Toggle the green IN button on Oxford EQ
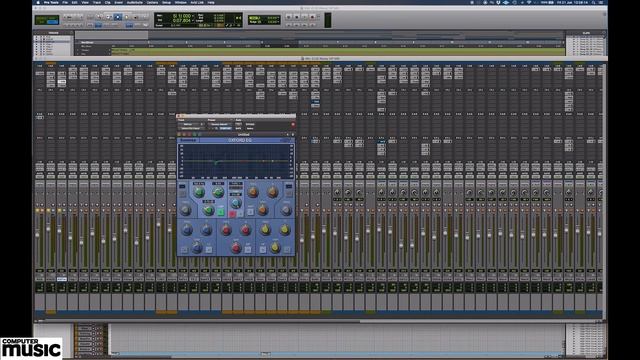The image size is (640, 360). pyautogui.click(x=221, y=212)
